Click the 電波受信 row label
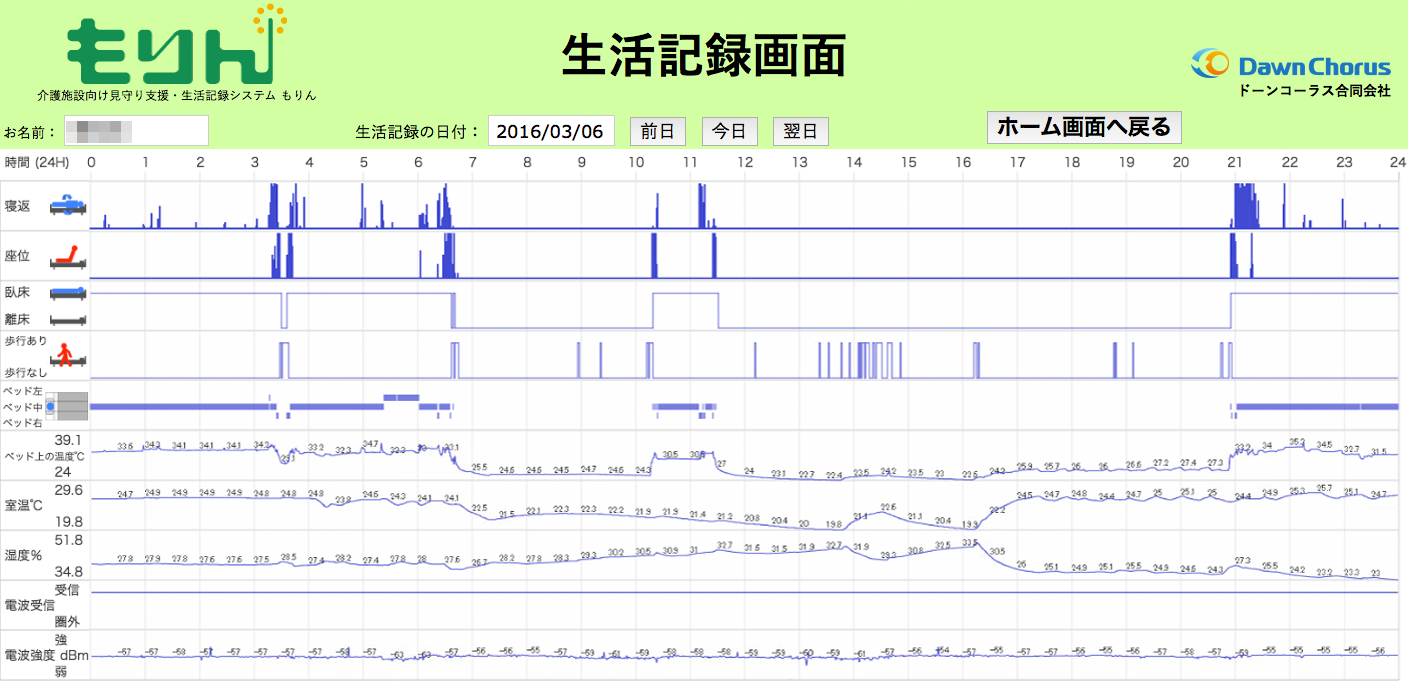Viewport: 1408px width, 681px height. 30,605
